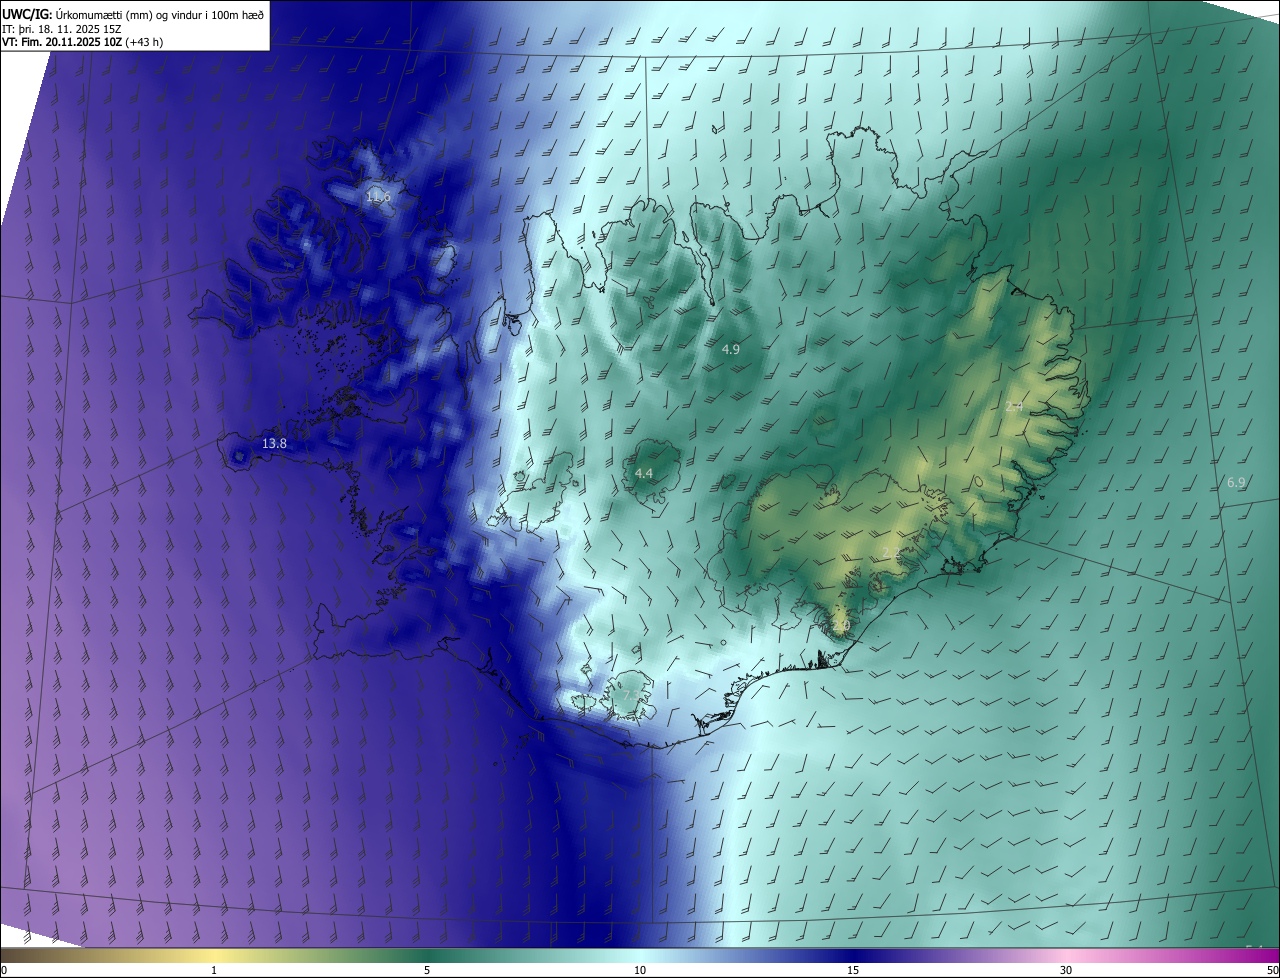
Task: Click the 11.6 value in the Westfjords
Action: click(x=378, y=197)
